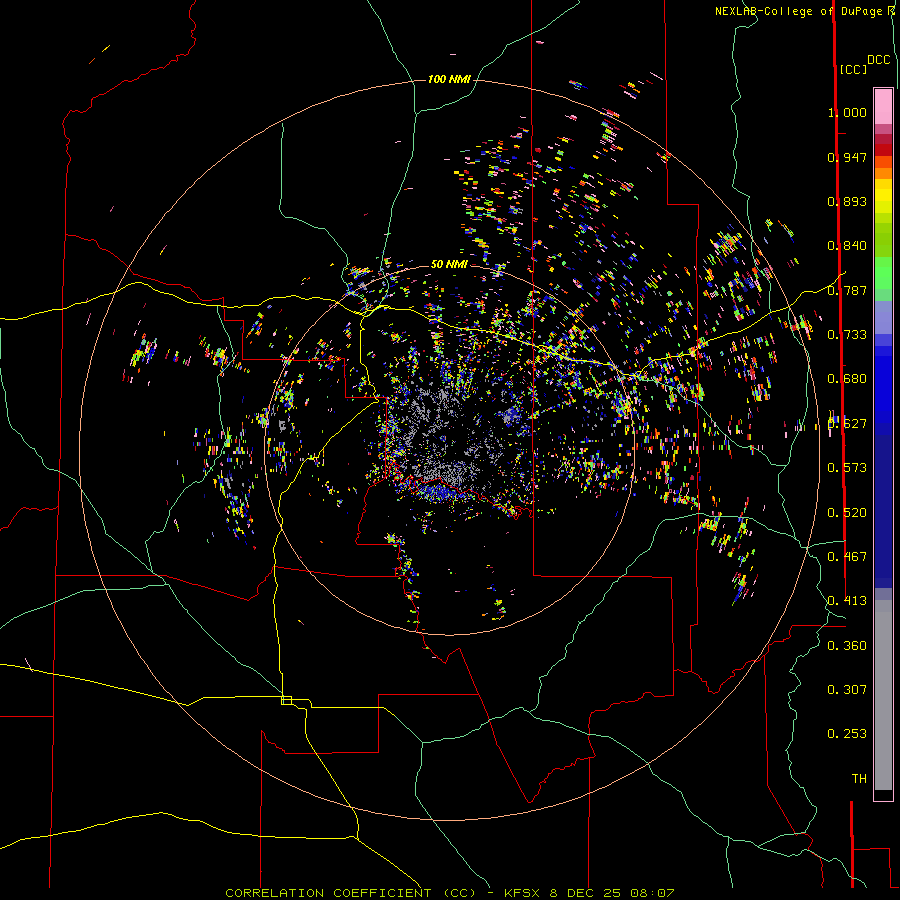The height and width of the screenshot is (900, 900).
Task: Click the pink segment at the top of the color bar
Action: point(883,106)
